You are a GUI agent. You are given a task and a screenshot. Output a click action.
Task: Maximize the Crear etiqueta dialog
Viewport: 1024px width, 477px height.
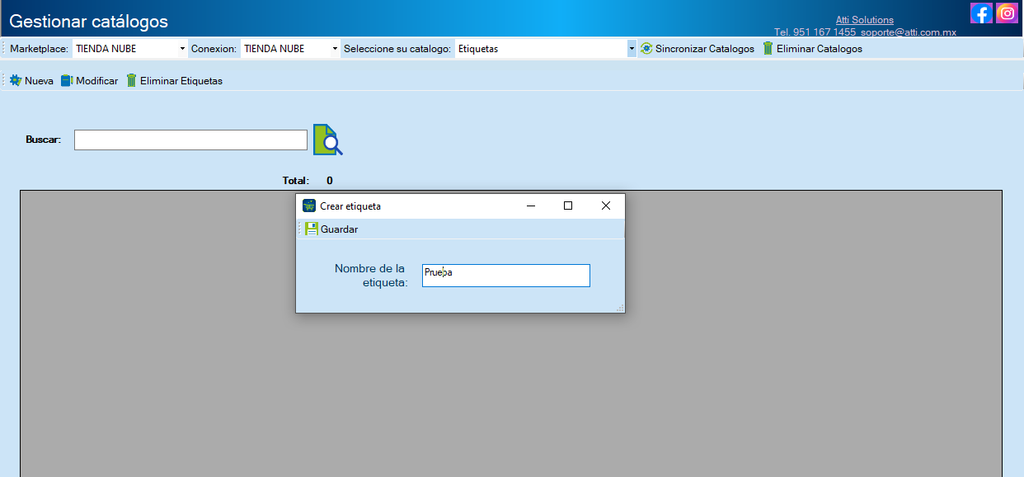pos(568,206)
